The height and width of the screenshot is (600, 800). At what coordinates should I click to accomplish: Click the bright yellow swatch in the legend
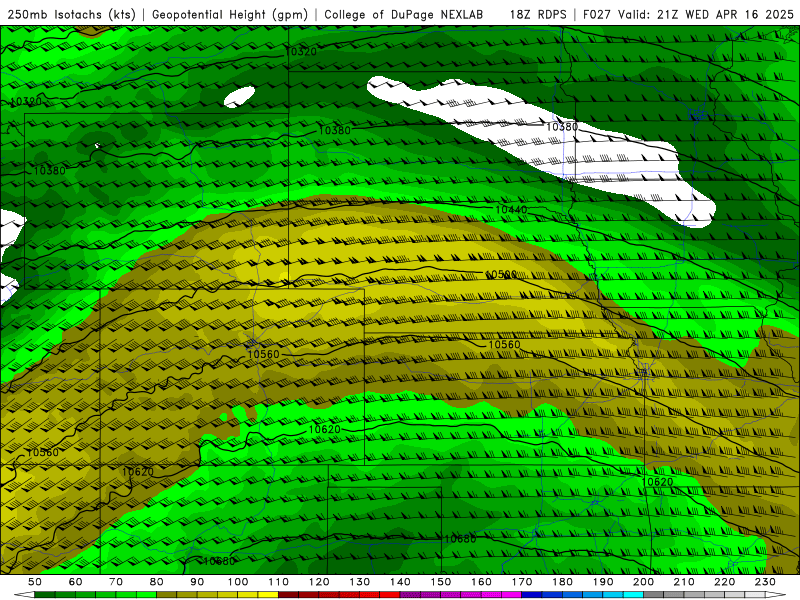(x=268, y=595)
